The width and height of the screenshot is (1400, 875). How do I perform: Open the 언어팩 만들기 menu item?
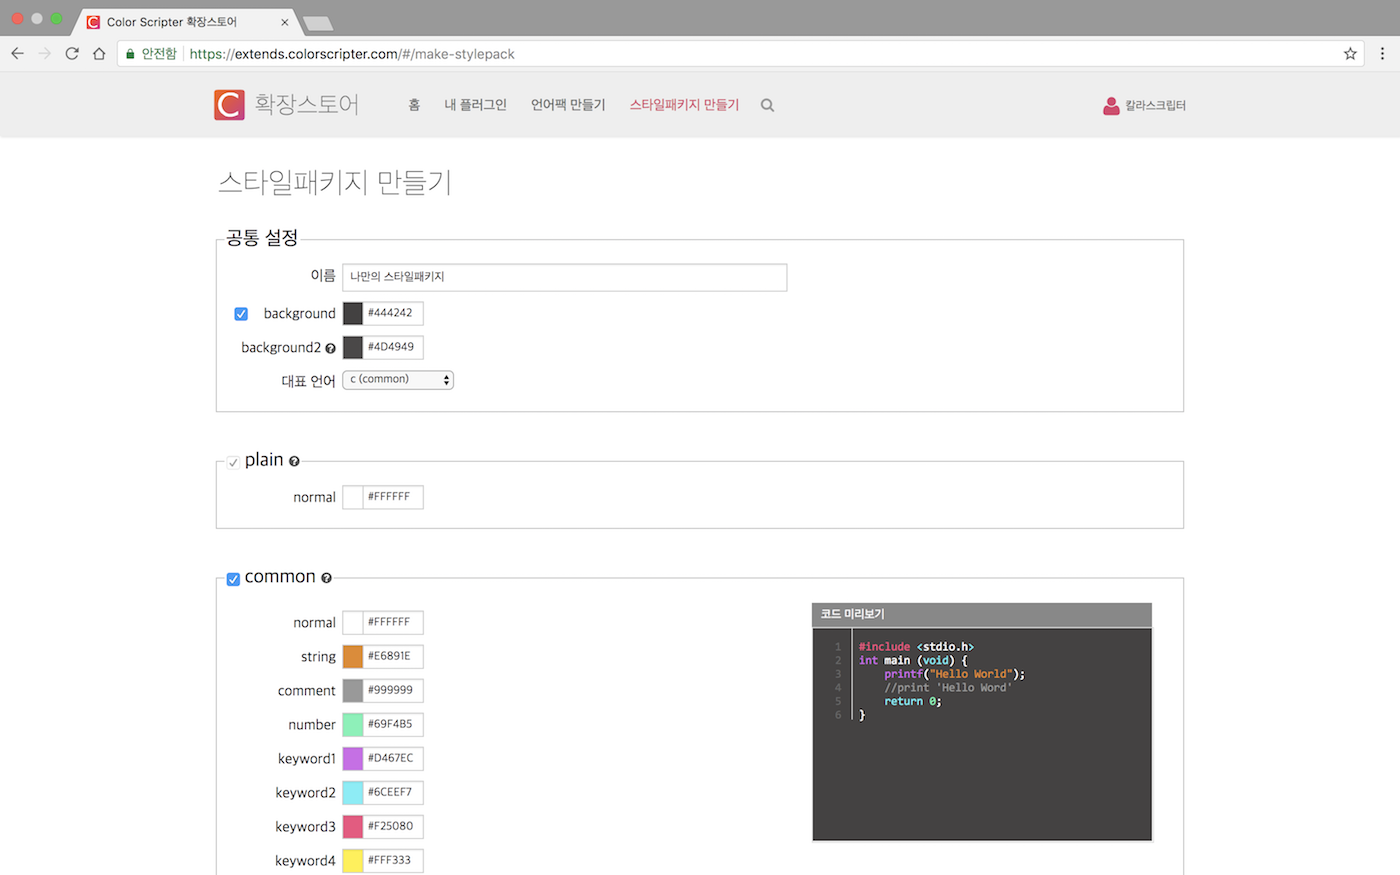pyautogui.click(x=568, y=105)
